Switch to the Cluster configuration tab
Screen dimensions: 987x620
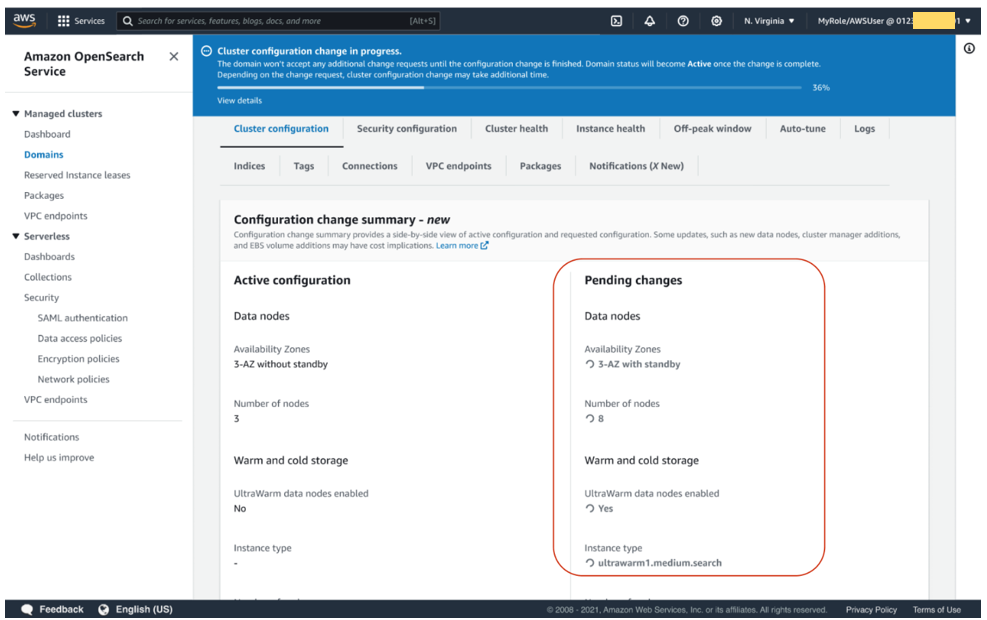(x=281, y=128)
